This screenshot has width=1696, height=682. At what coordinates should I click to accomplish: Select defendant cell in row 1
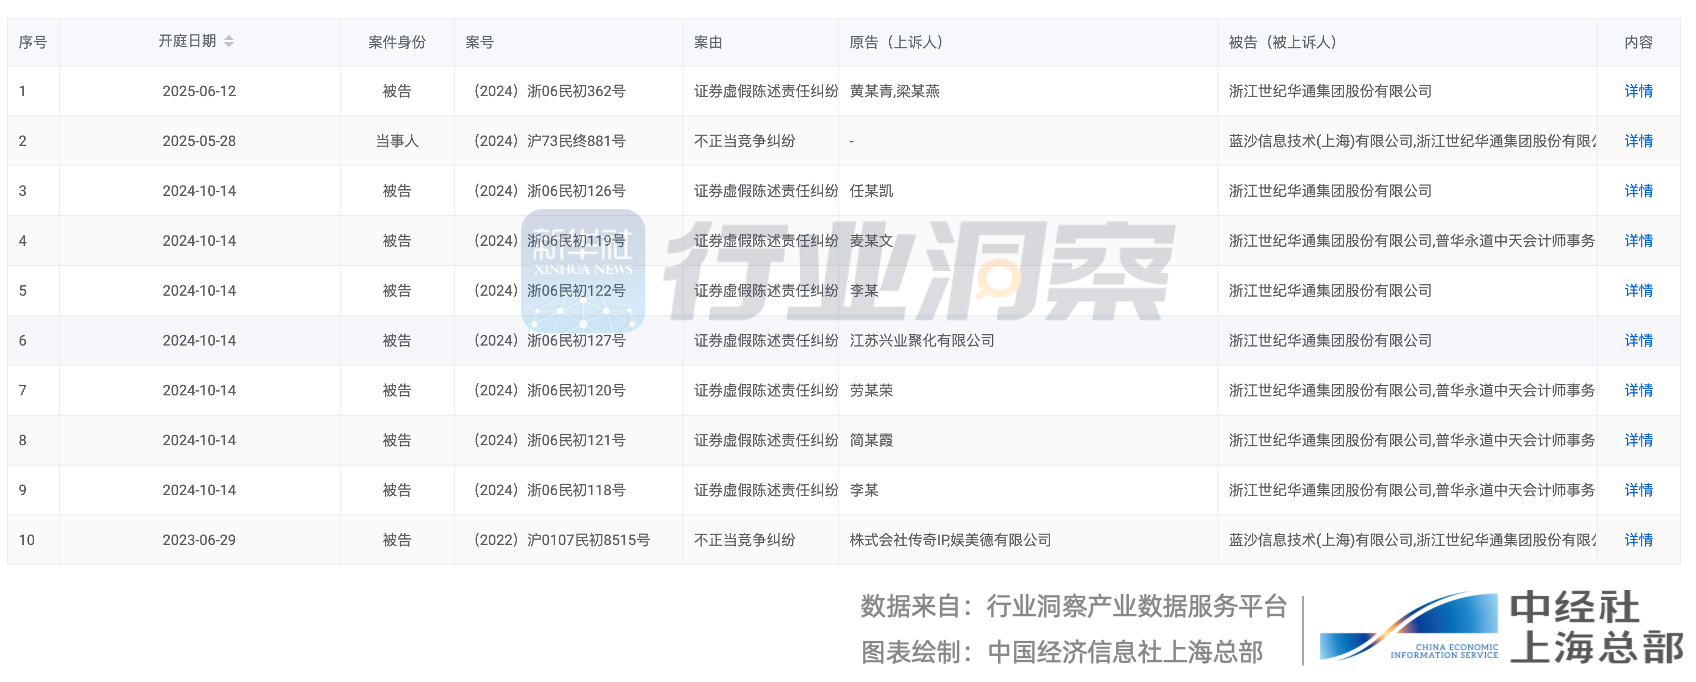pos(1330,91)
